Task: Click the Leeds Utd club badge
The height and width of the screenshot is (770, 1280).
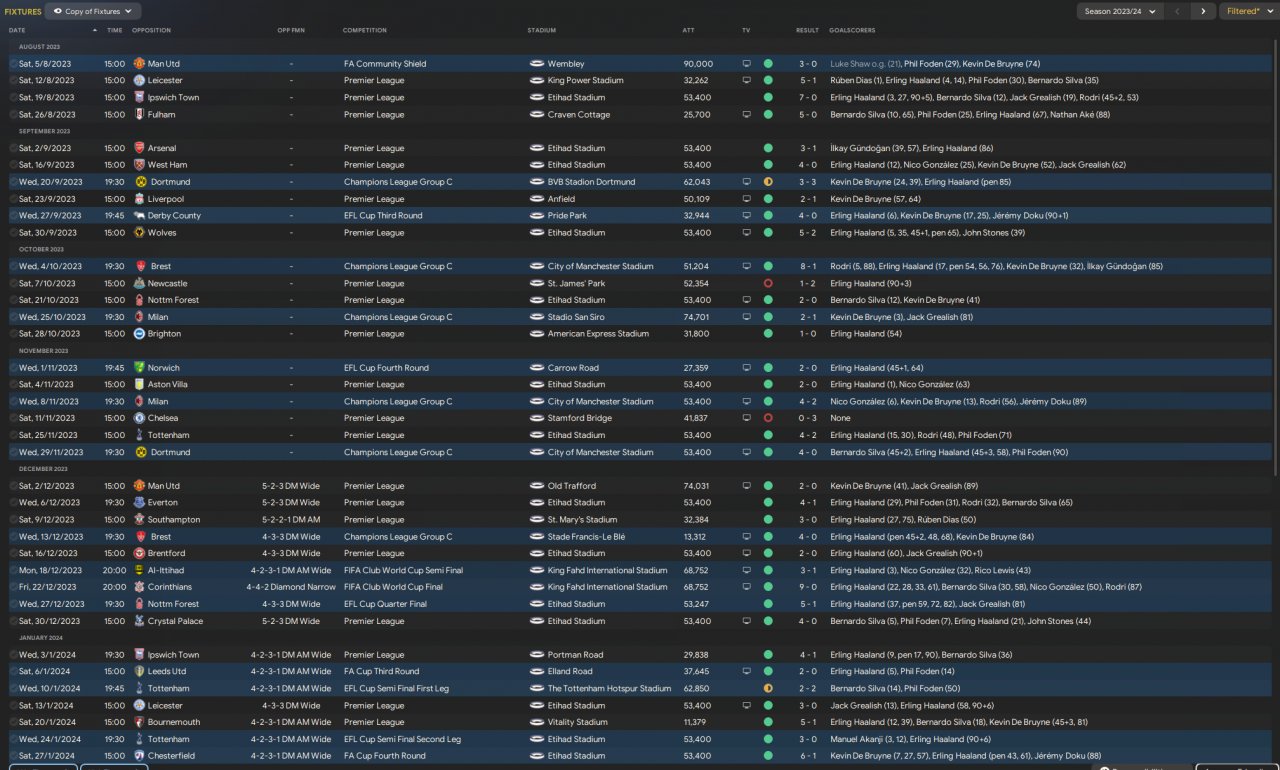Action: coord(139,672)
